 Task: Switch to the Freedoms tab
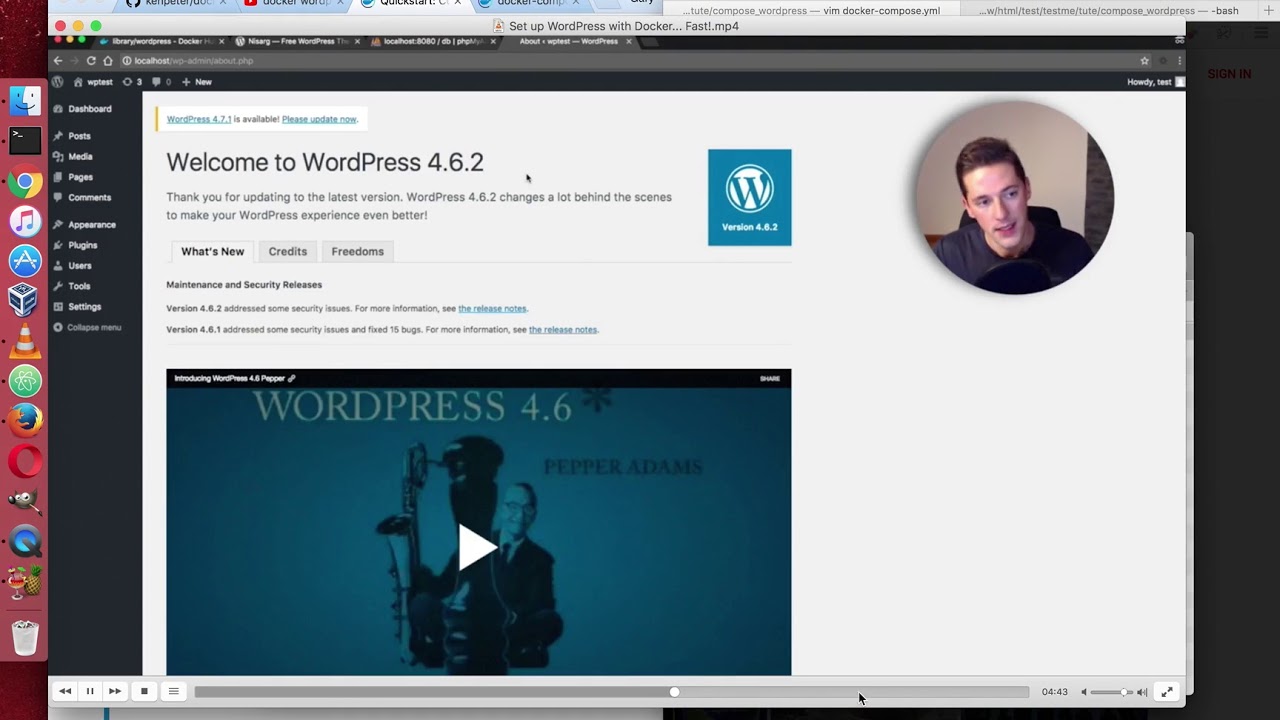(358, 251)
